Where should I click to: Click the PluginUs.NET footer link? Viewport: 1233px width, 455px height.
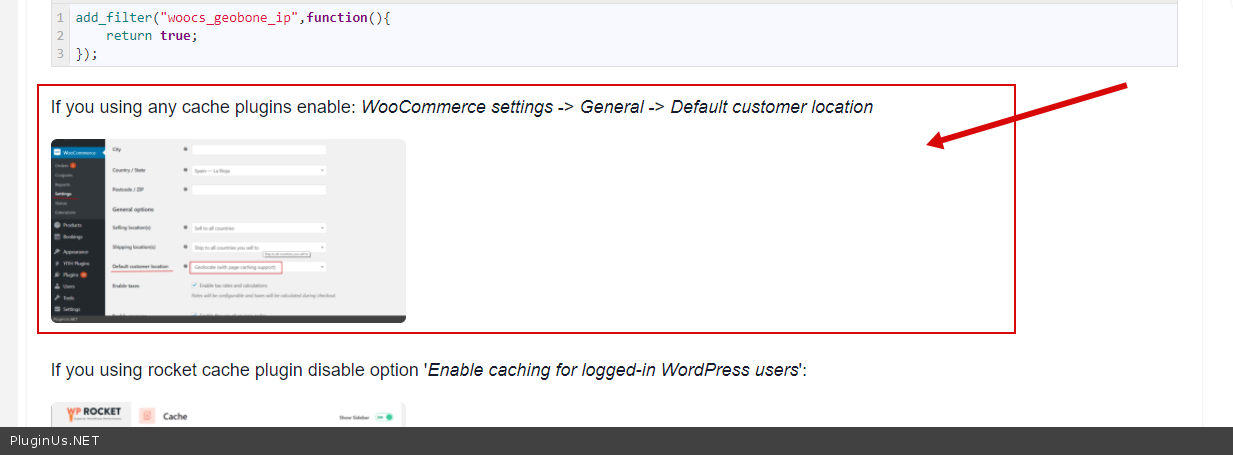55,441
